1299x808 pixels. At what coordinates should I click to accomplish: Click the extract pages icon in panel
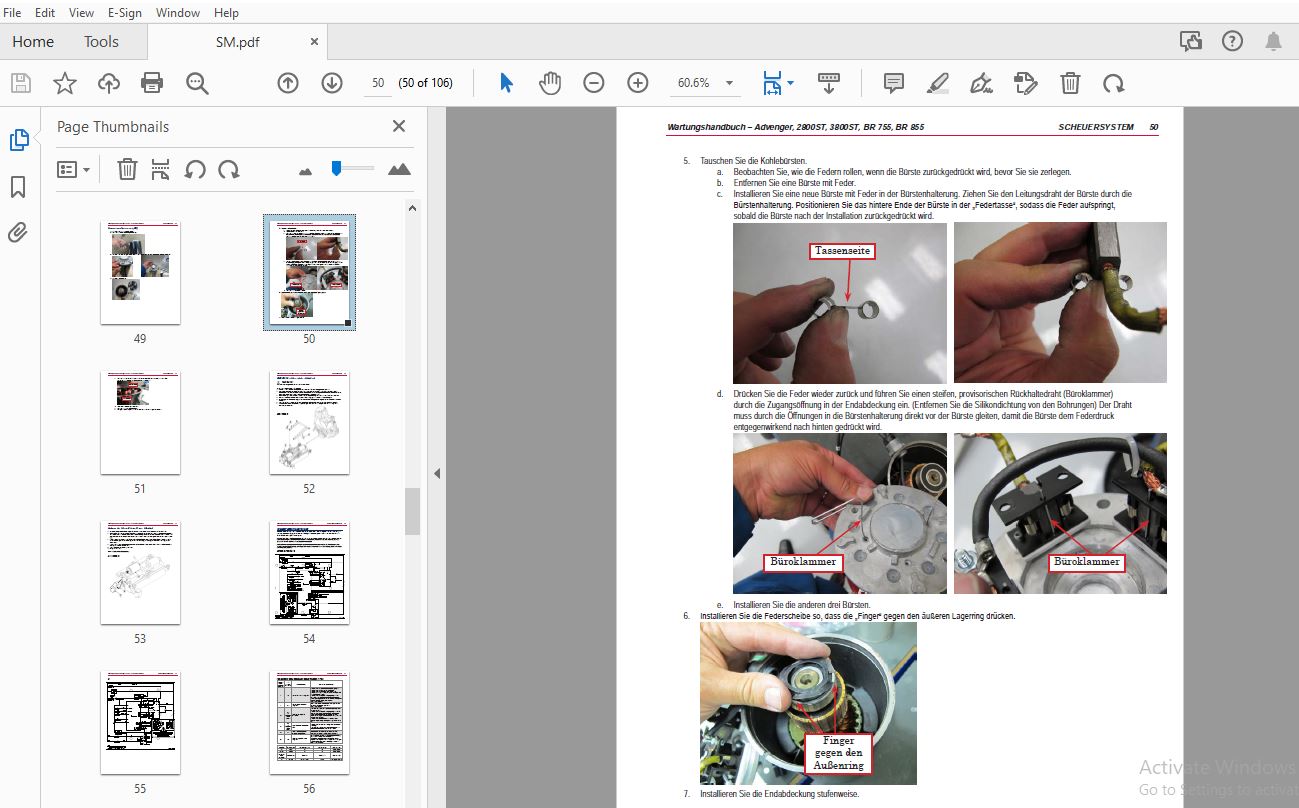[x=160, y=169]
